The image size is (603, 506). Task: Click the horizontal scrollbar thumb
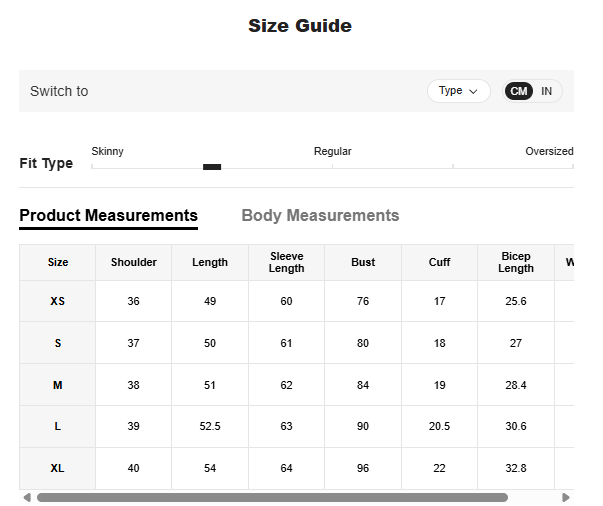point(272,497)
